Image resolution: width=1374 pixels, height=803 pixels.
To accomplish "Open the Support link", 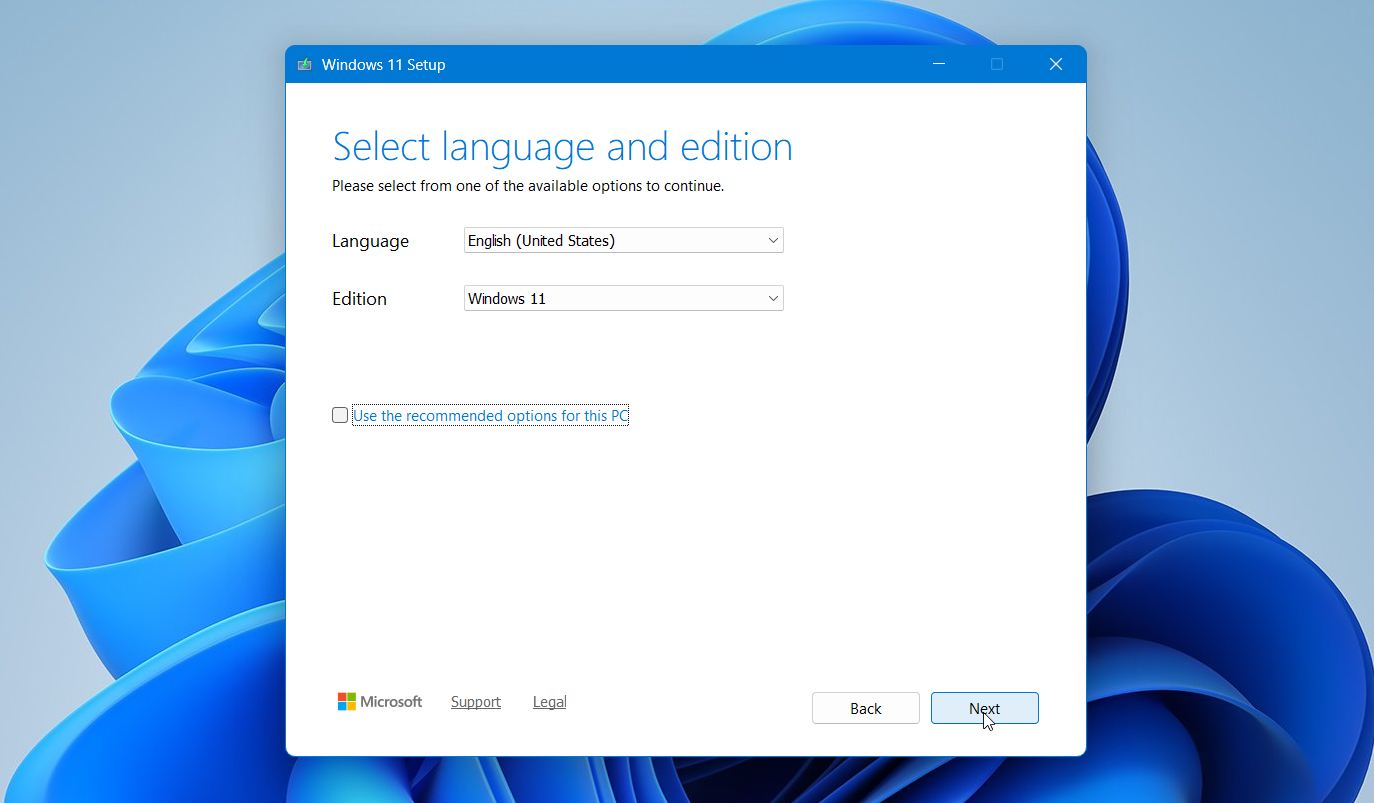I will (x=476, y=702).
